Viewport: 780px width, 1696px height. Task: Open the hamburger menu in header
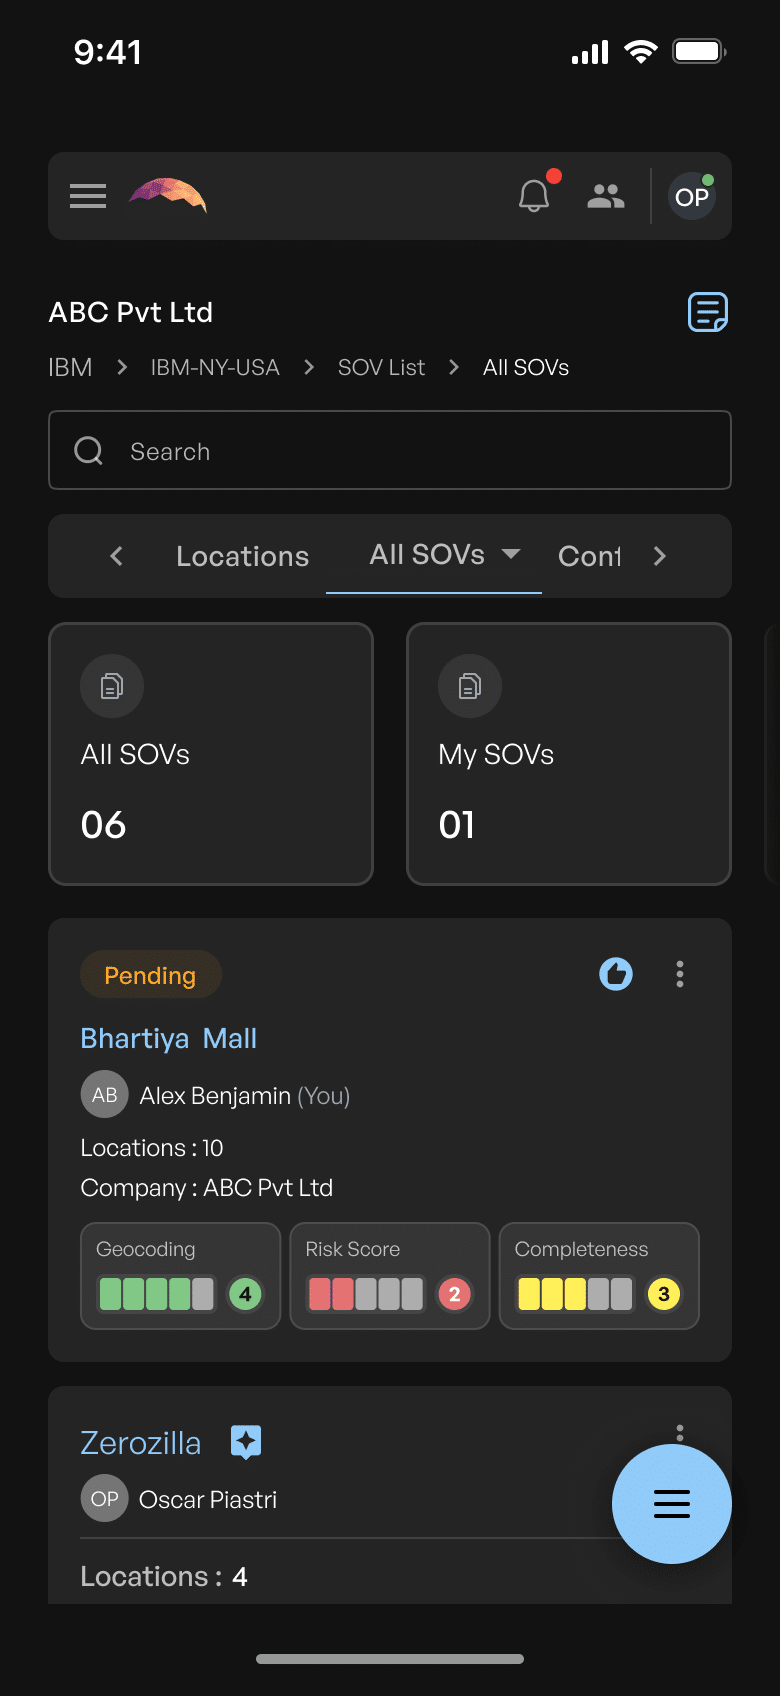click(88, 196)
